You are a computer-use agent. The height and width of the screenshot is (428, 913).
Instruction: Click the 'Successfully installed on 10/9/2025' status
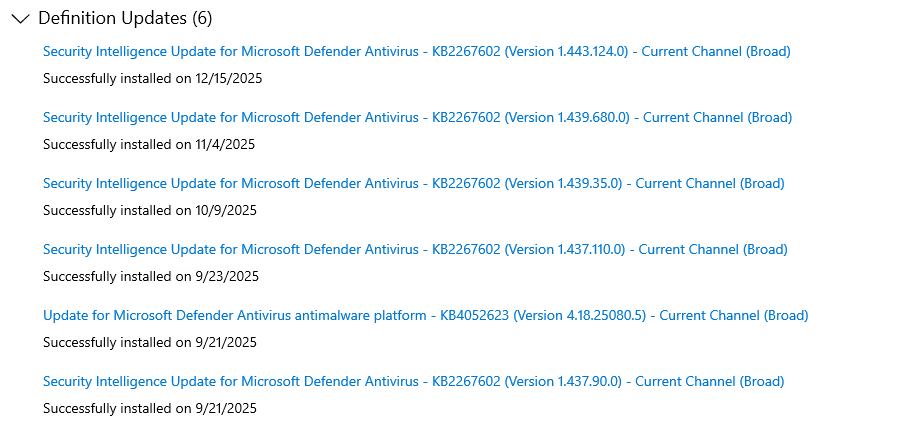pyautogui.click(x=150, y=210)
